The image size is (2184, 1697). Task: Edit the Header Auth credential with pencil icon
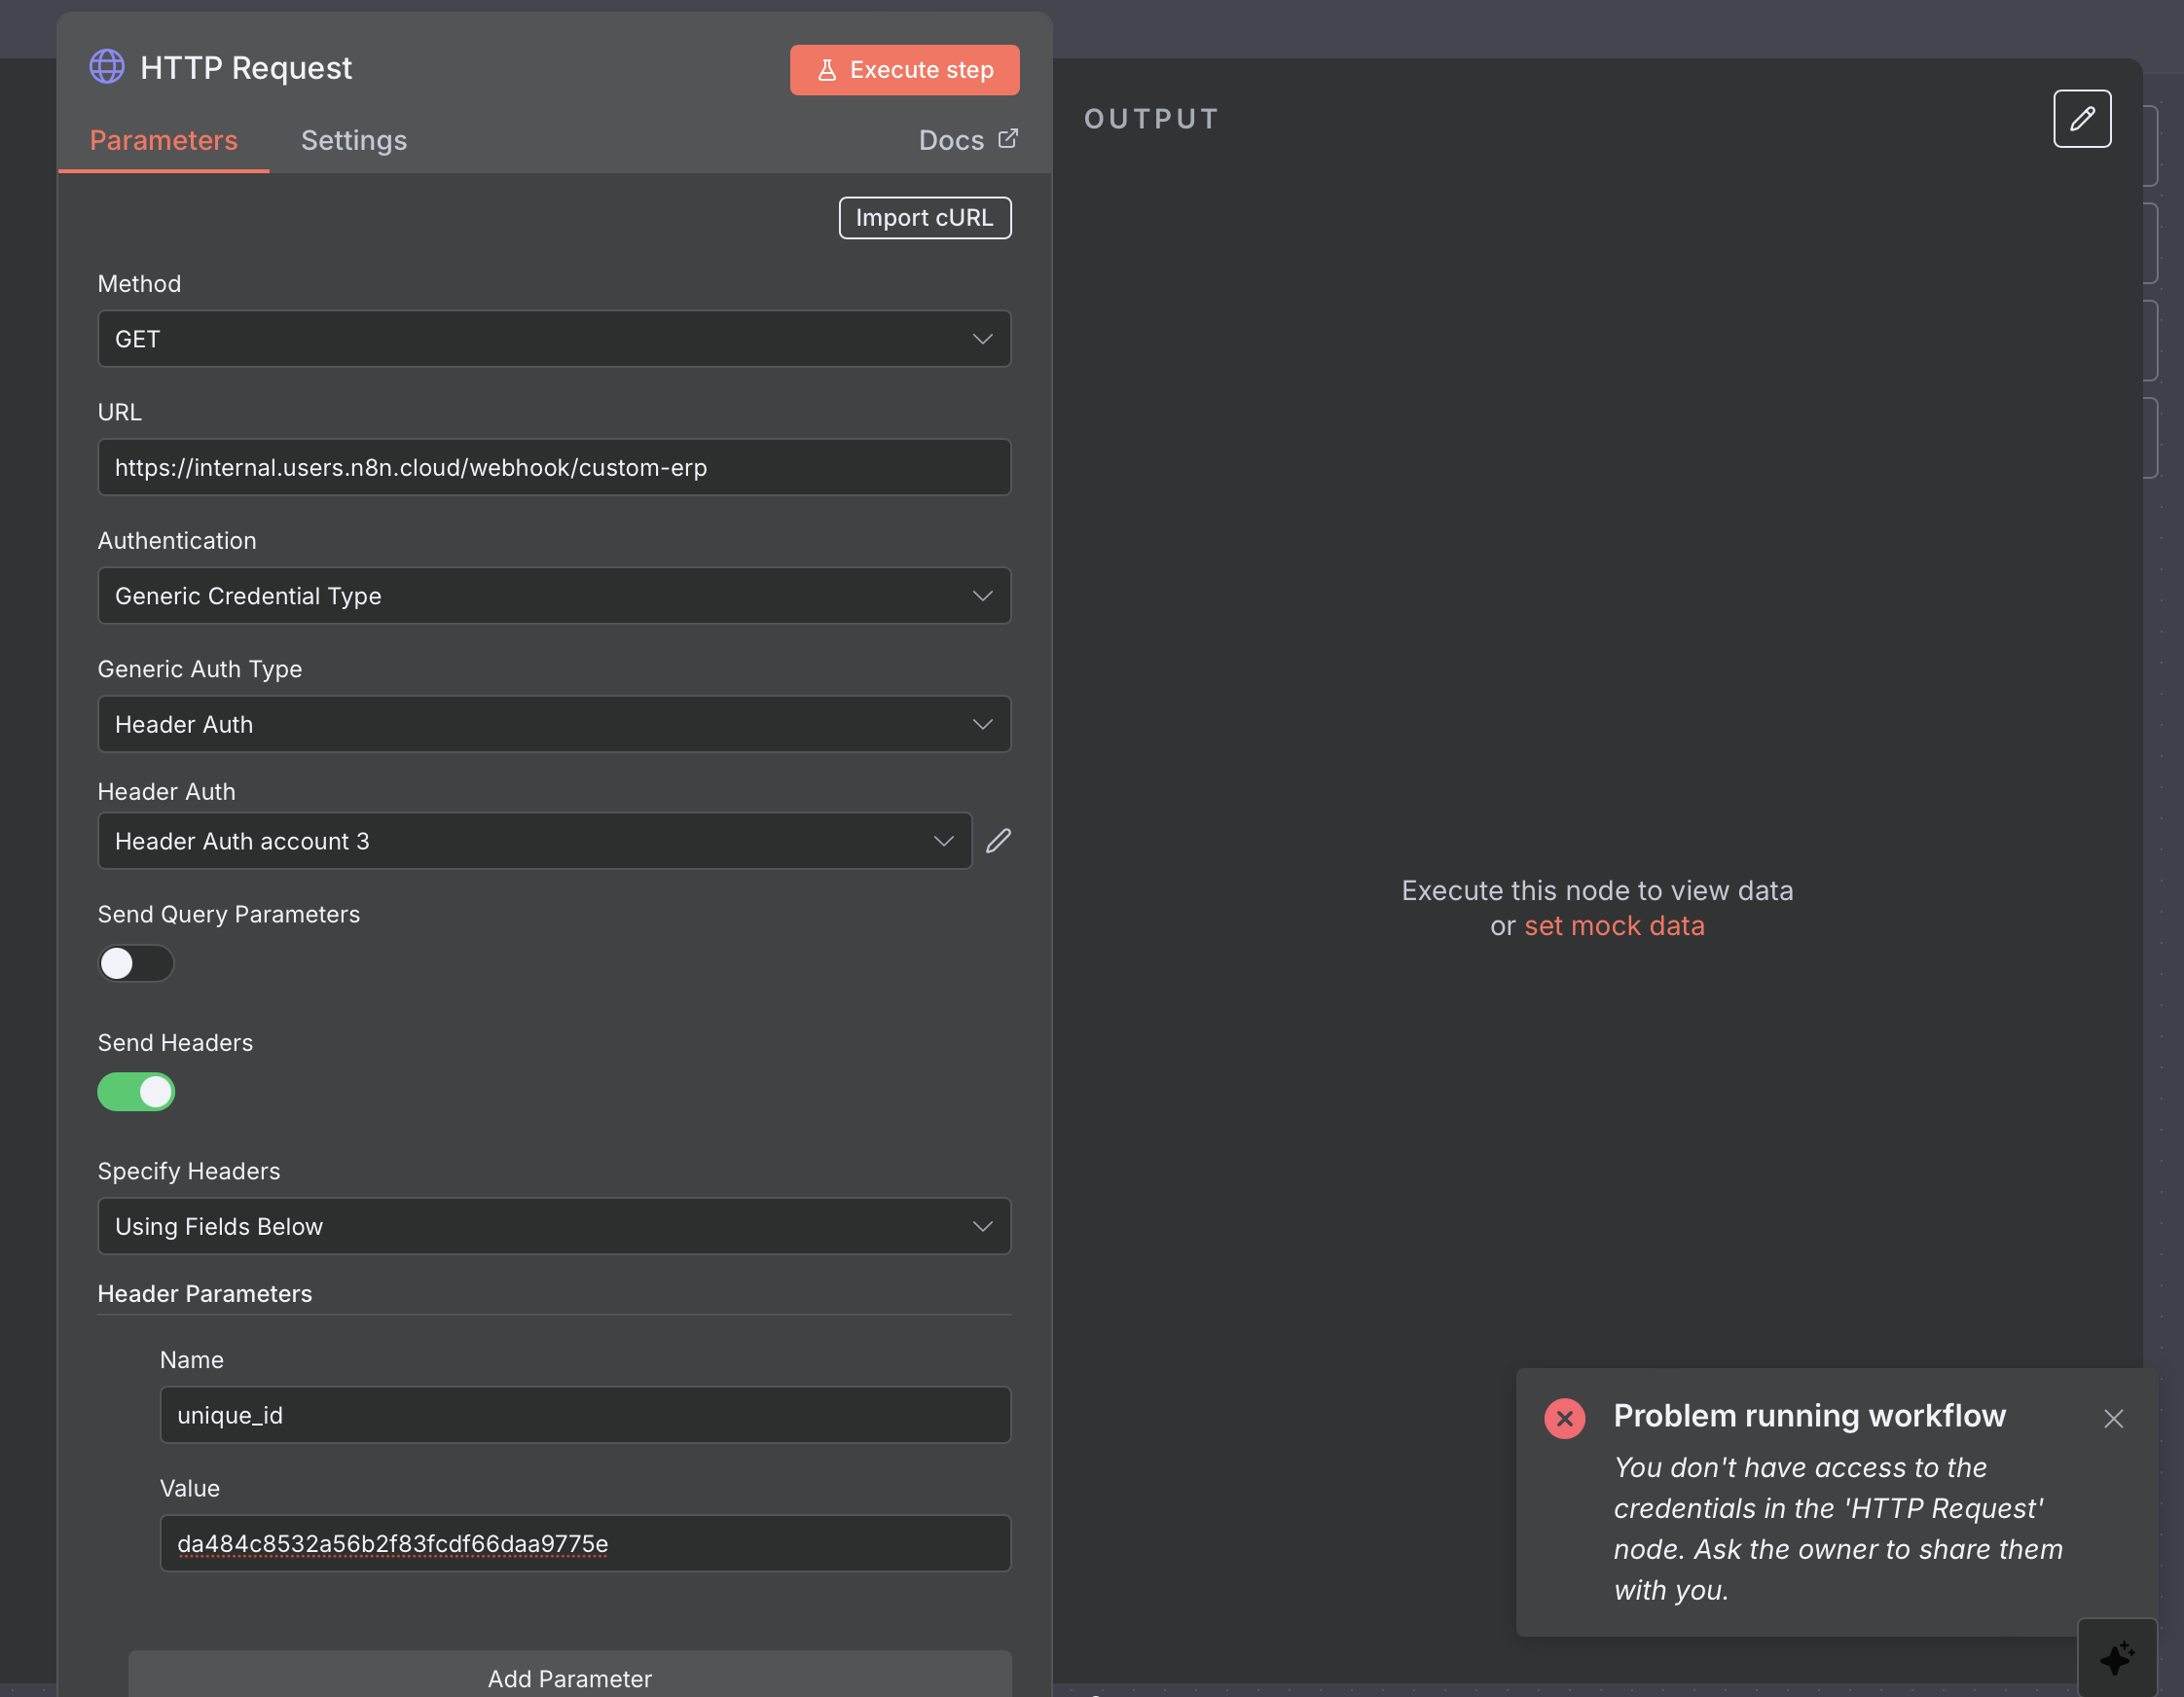998,841
